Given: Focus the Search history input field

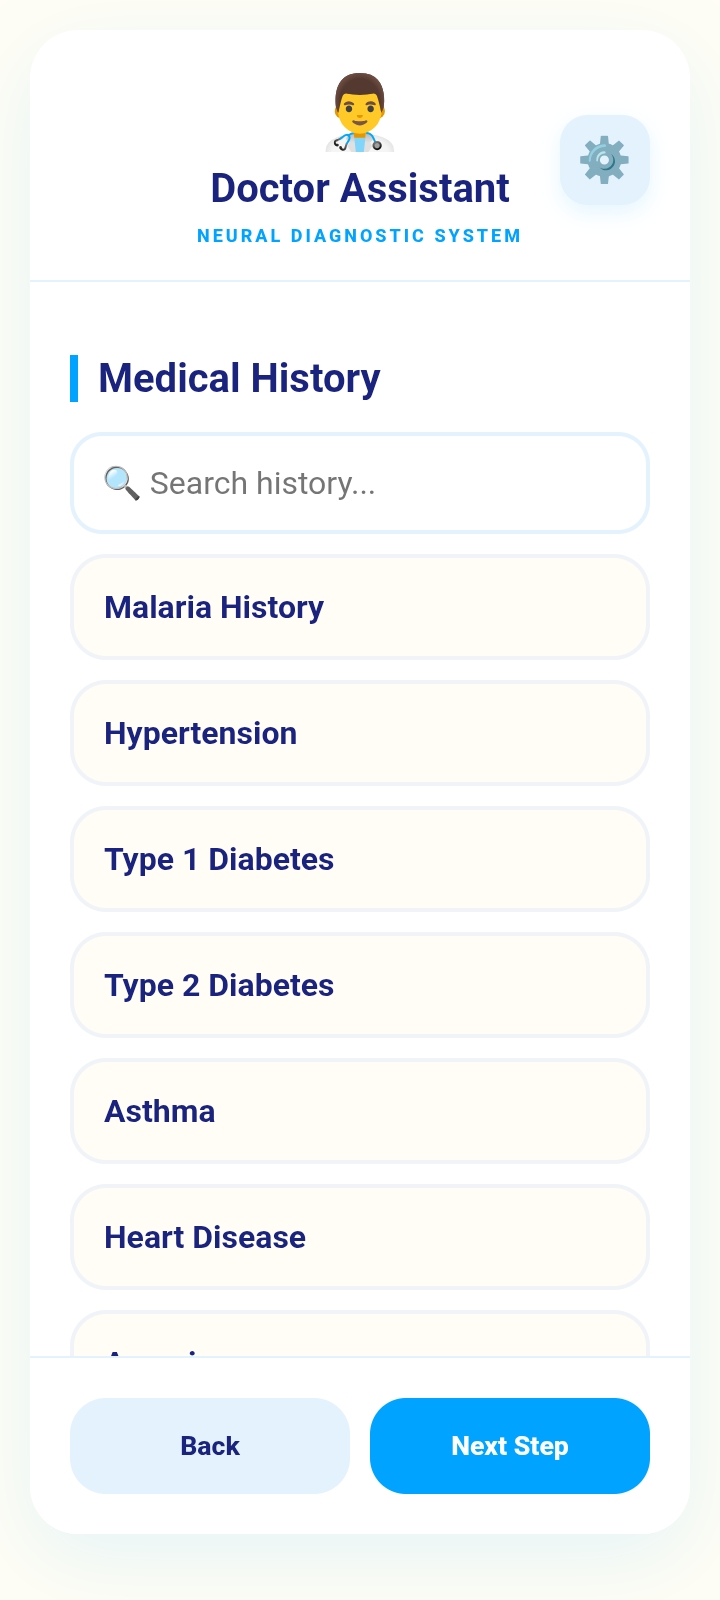Looking at the screenshot, I should (x=360, y=483).
